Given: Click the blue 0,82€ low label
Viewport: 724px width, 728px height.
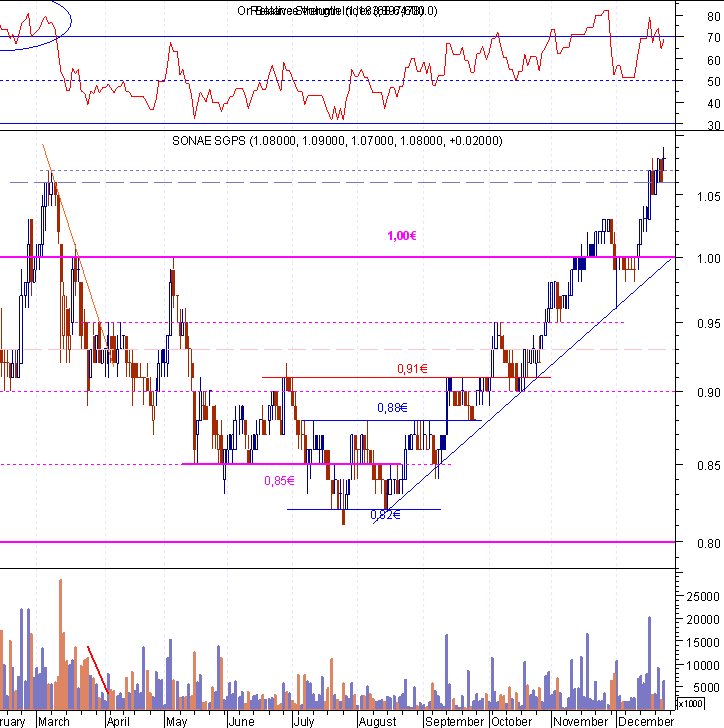Looking at the screenshot, I should click(x=385, y=514).
